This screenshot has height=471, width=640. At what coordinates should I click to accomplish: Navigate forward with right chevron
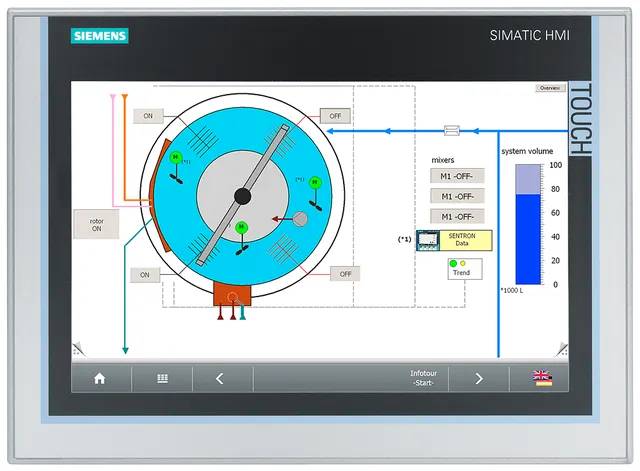pyautogui.click(x=479, y=379)
